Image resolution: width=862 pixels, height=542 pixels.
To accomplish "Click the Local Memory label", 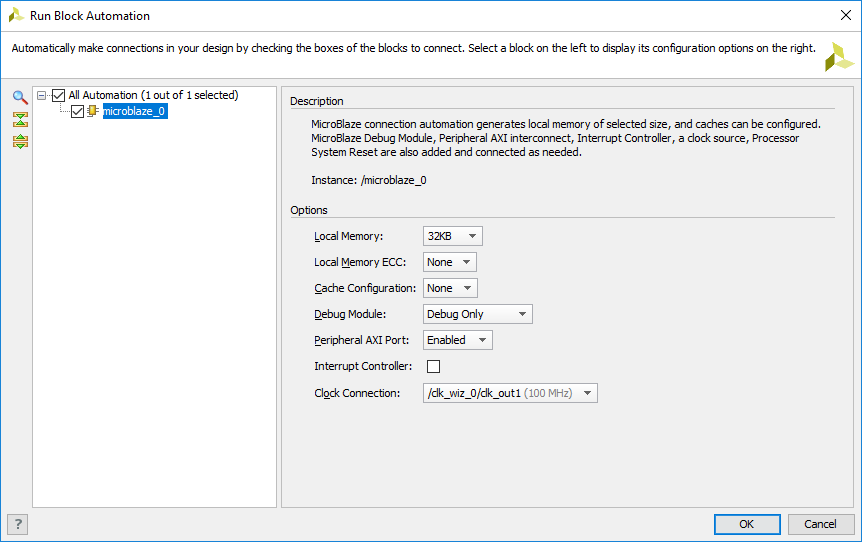I will coord(349,236).
